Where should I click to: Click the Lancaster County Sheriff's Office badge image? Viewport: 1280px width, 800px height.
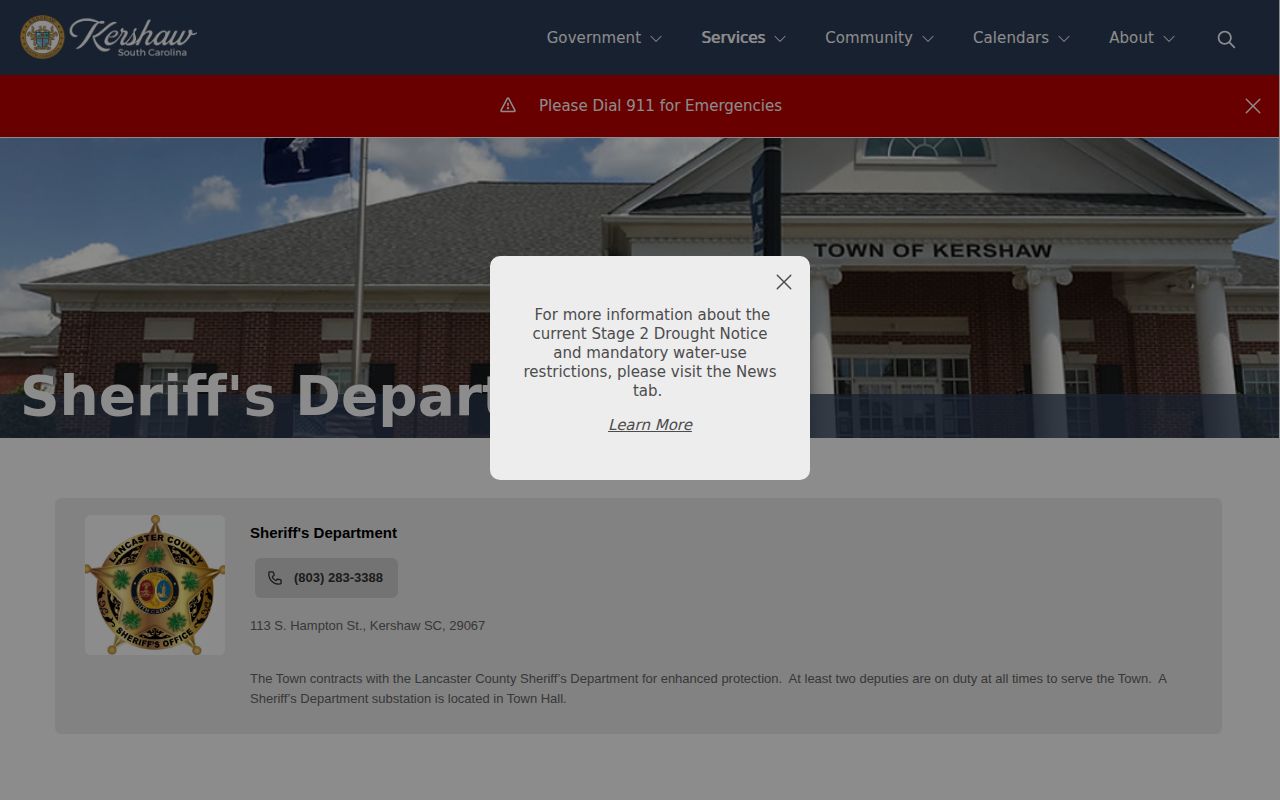tap(155, 585)
